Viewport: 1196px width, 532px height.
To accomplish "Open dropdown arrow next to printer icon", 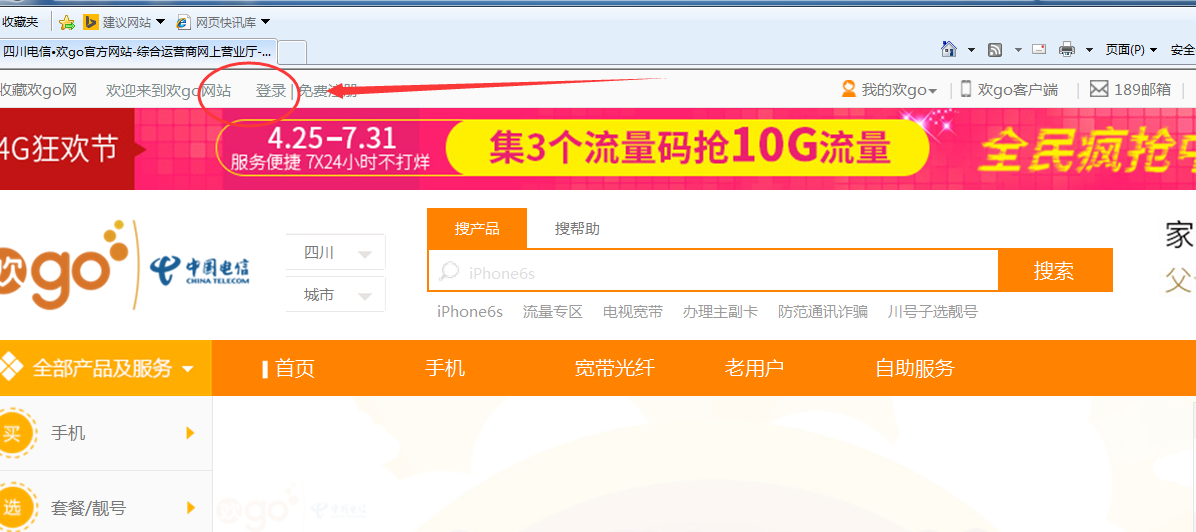I will 1089,50.
